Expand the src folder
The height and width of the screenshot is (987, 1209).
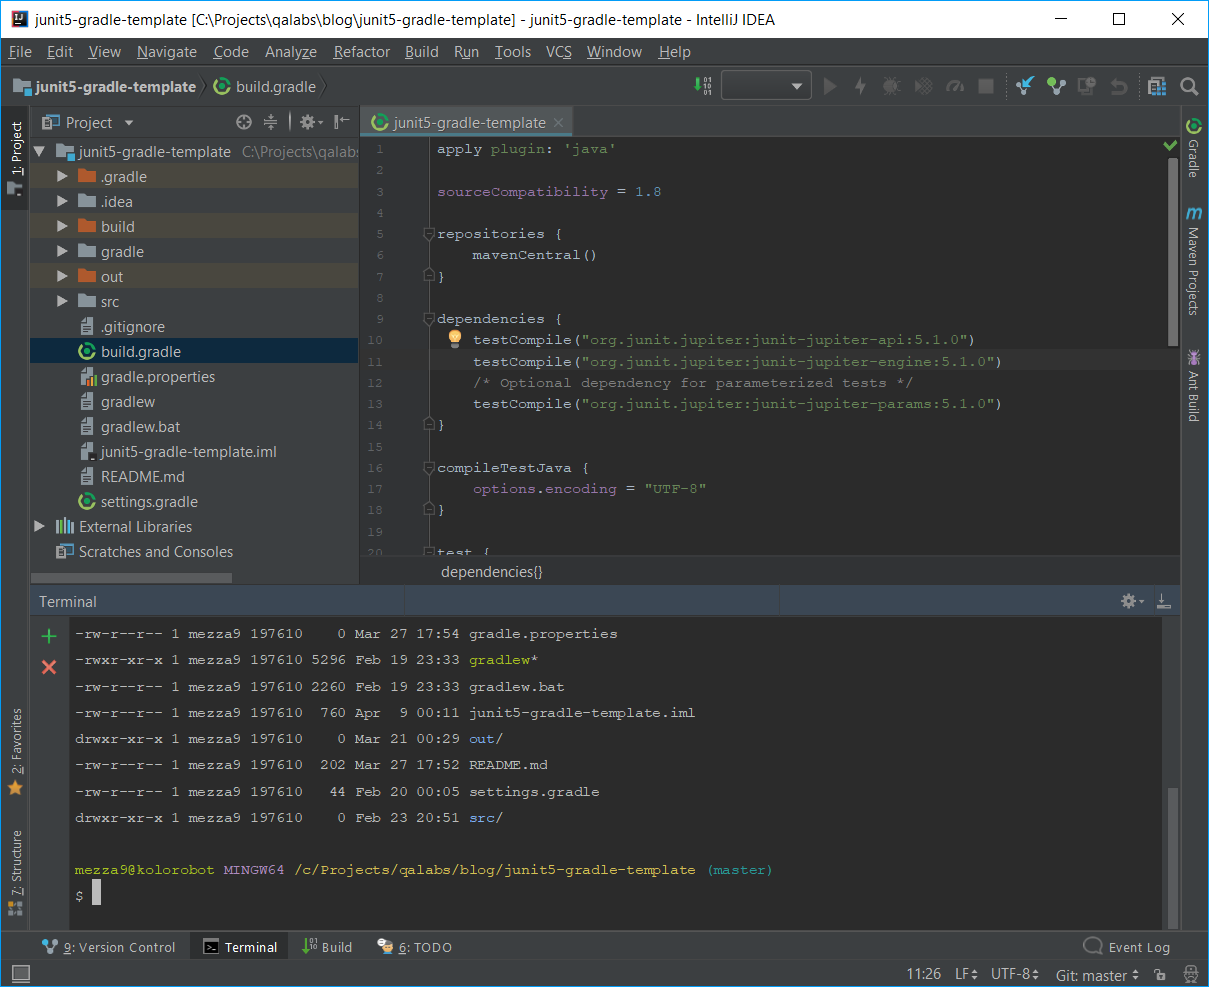[x=63, y=302]
